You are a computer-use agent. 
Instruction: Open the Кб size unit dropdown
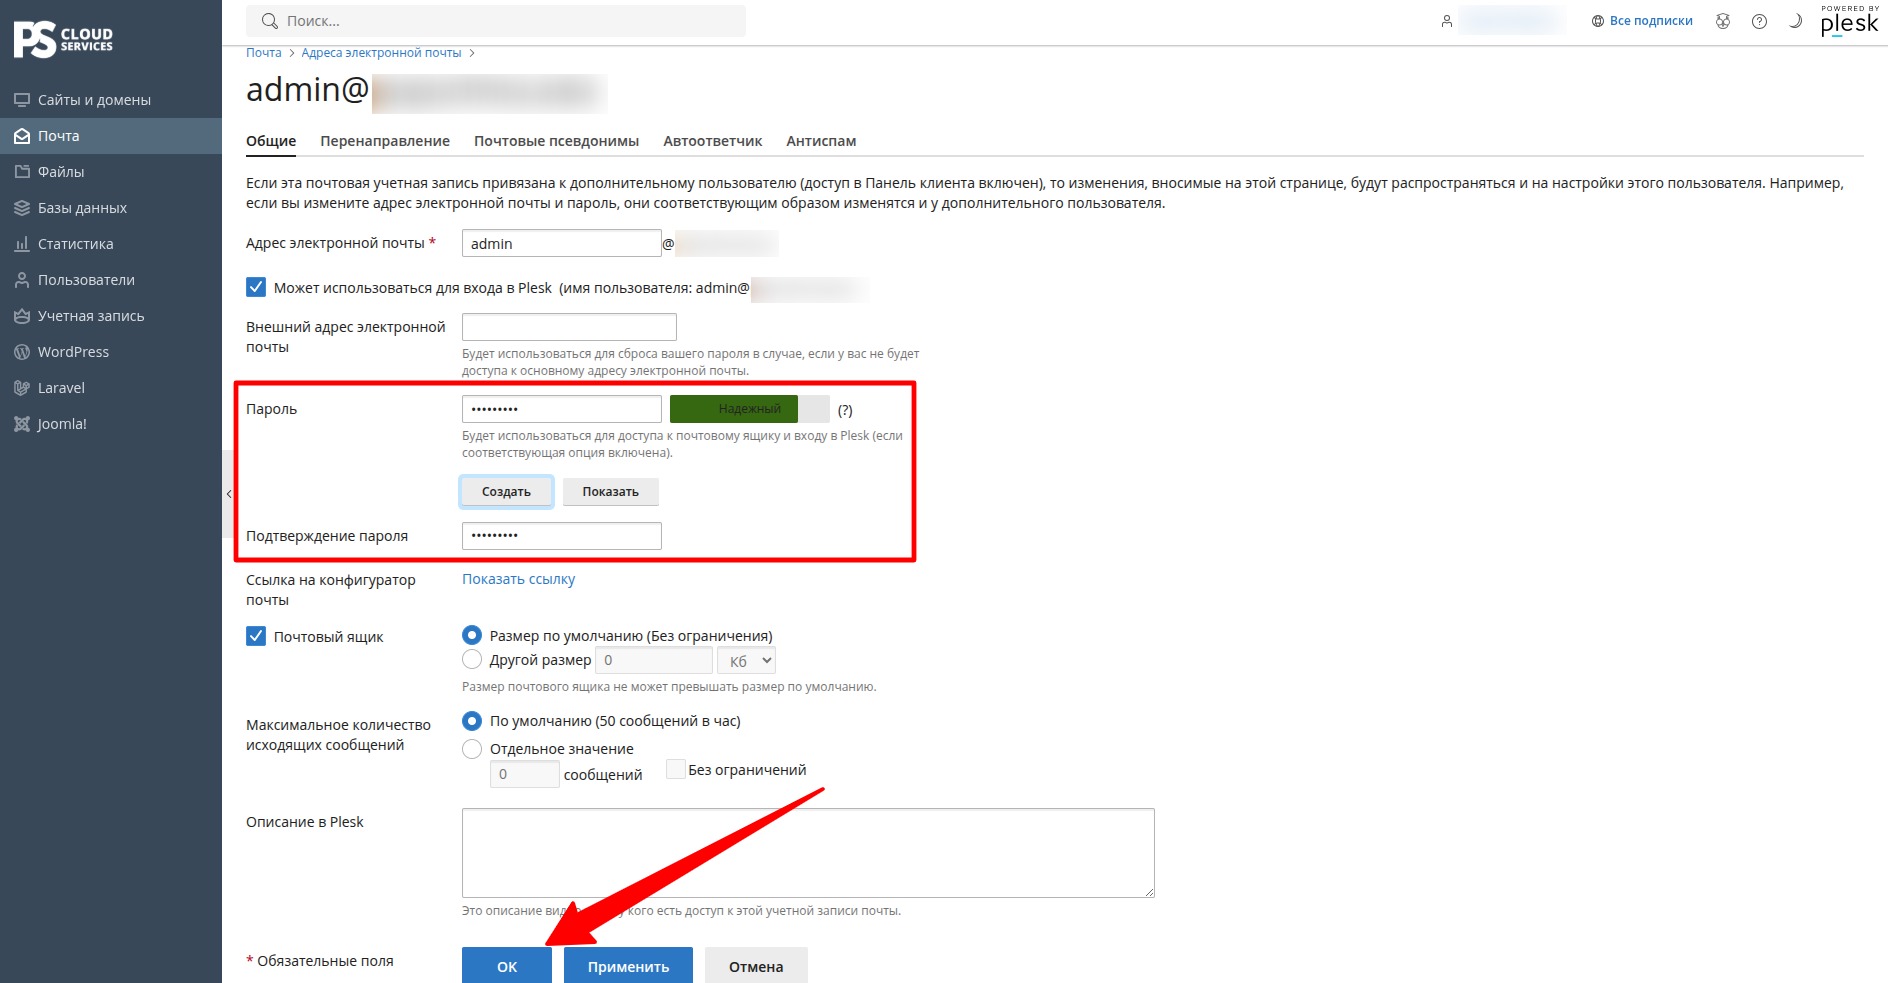coord(746,661)
